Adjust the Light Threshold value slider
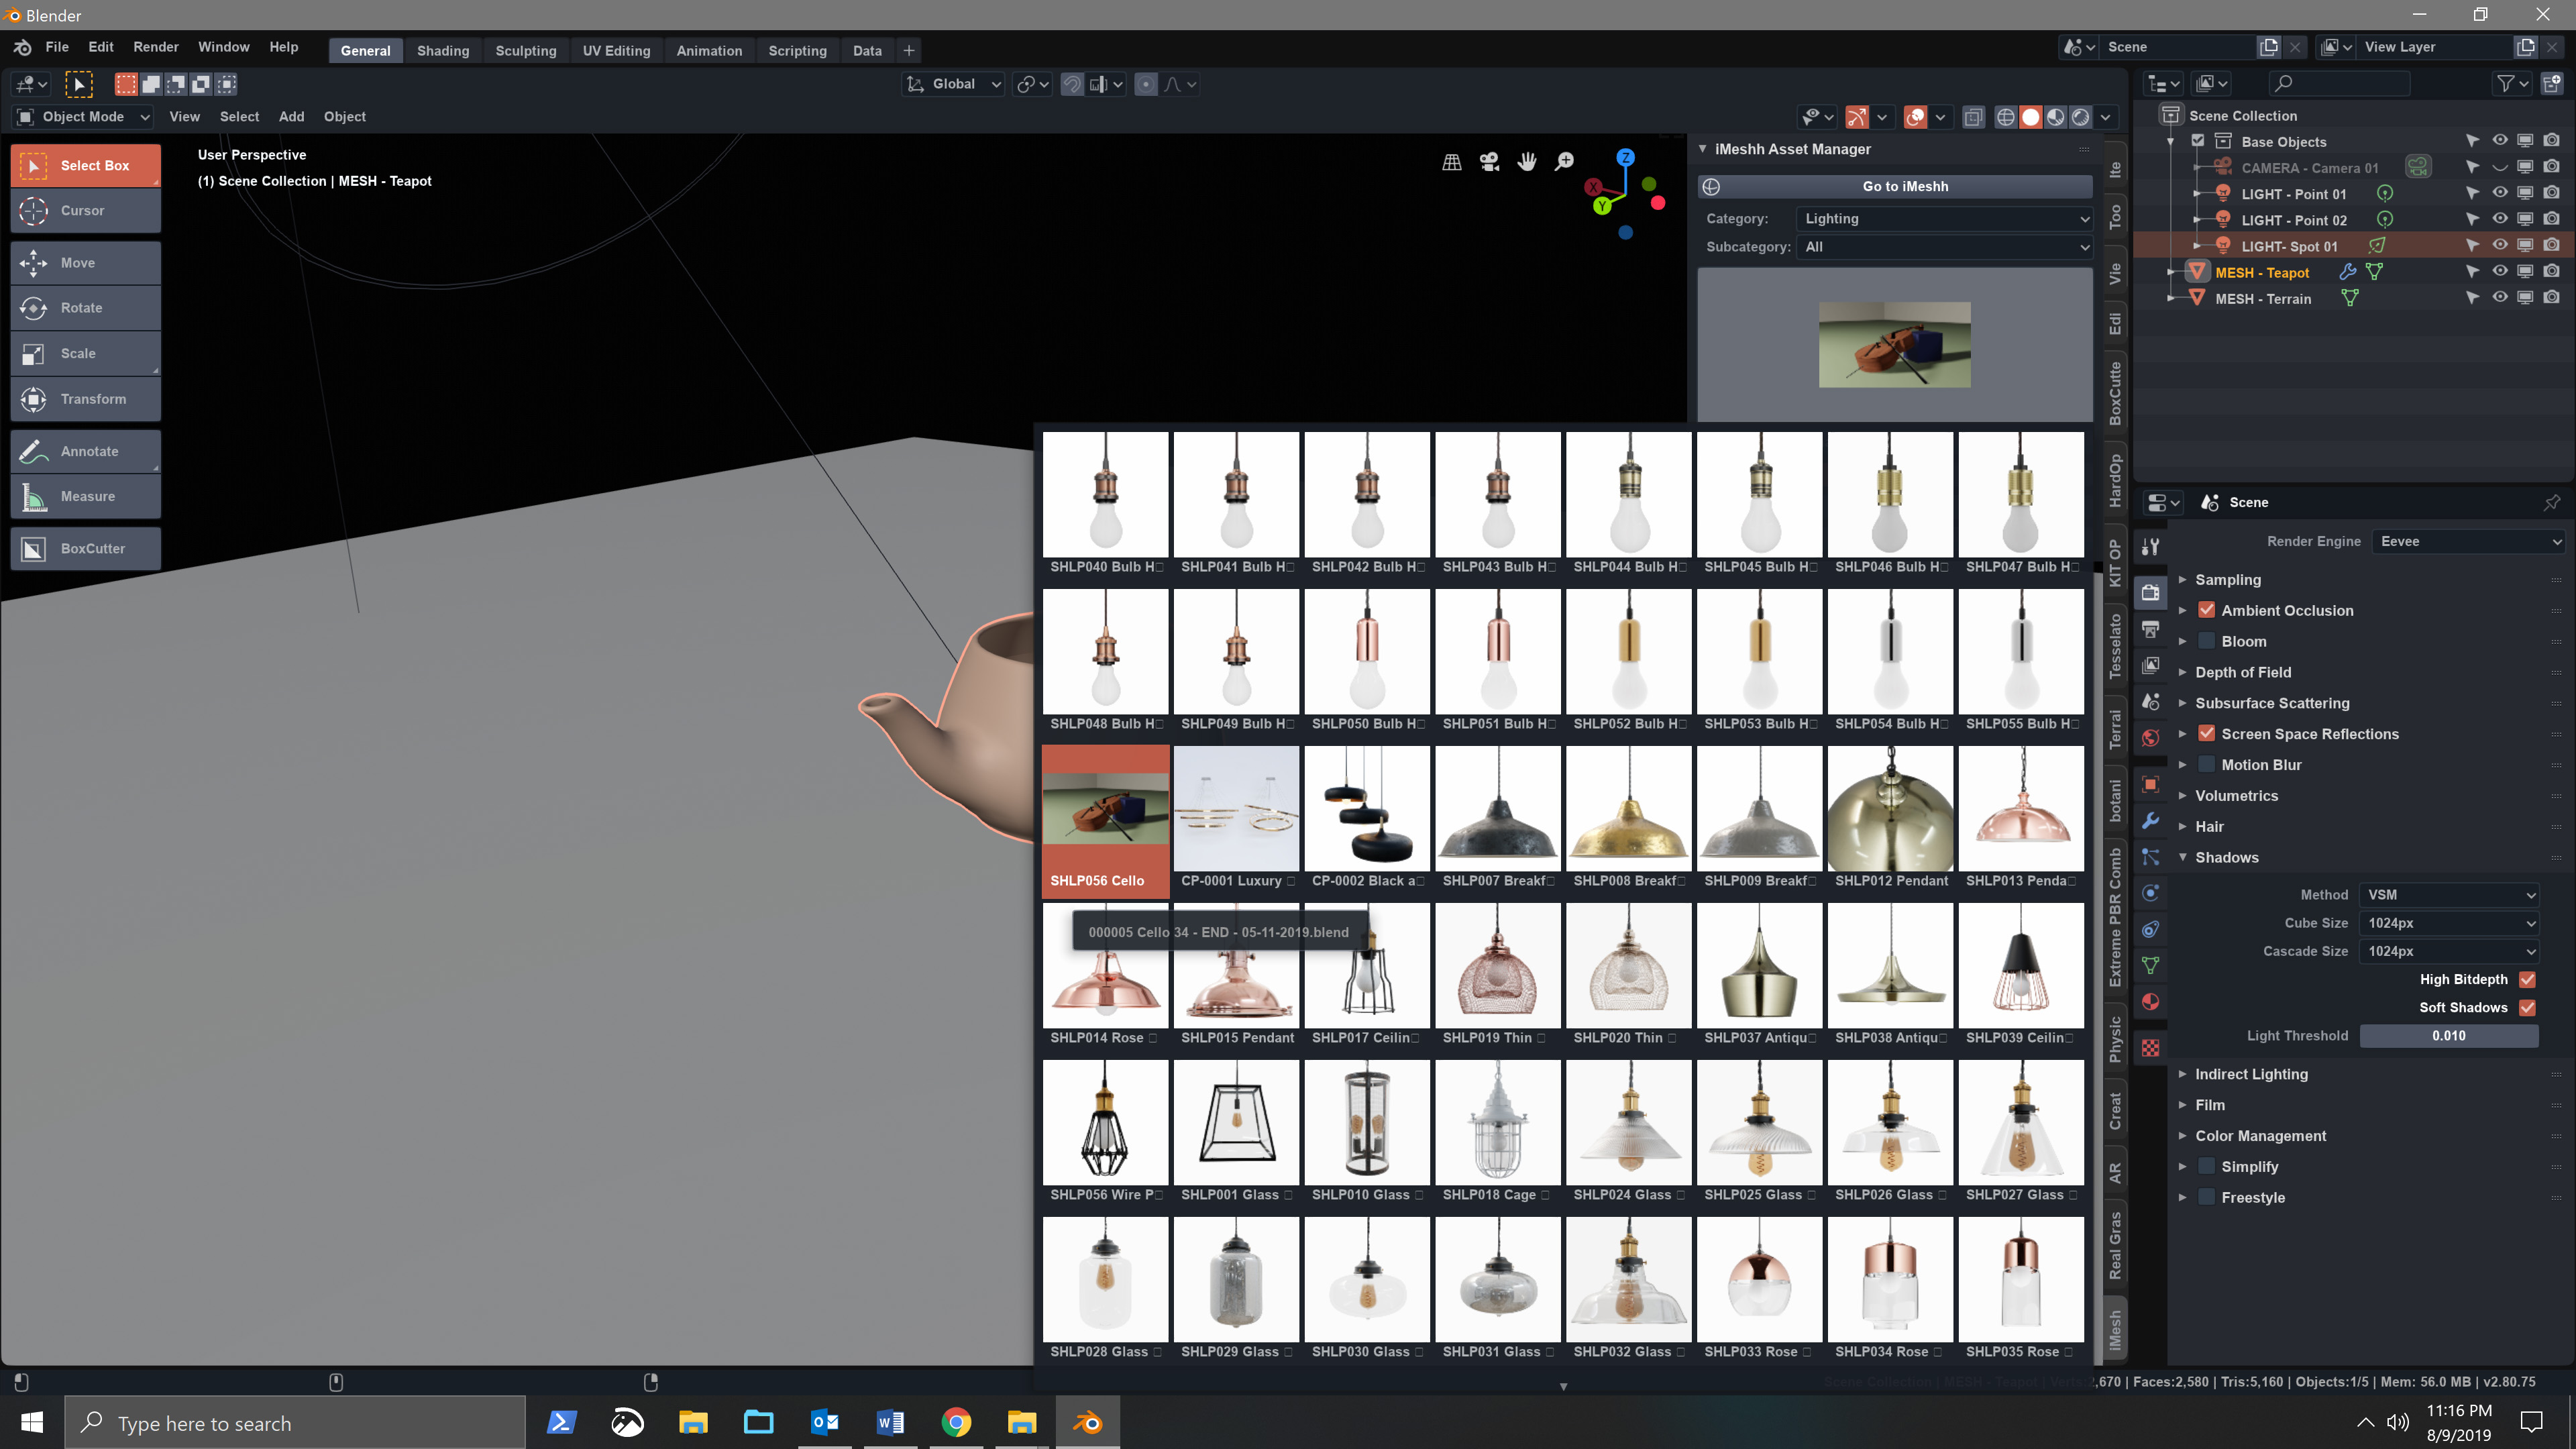The width and height of the screenshot is (2576, 1449). pos(2449,1036)
